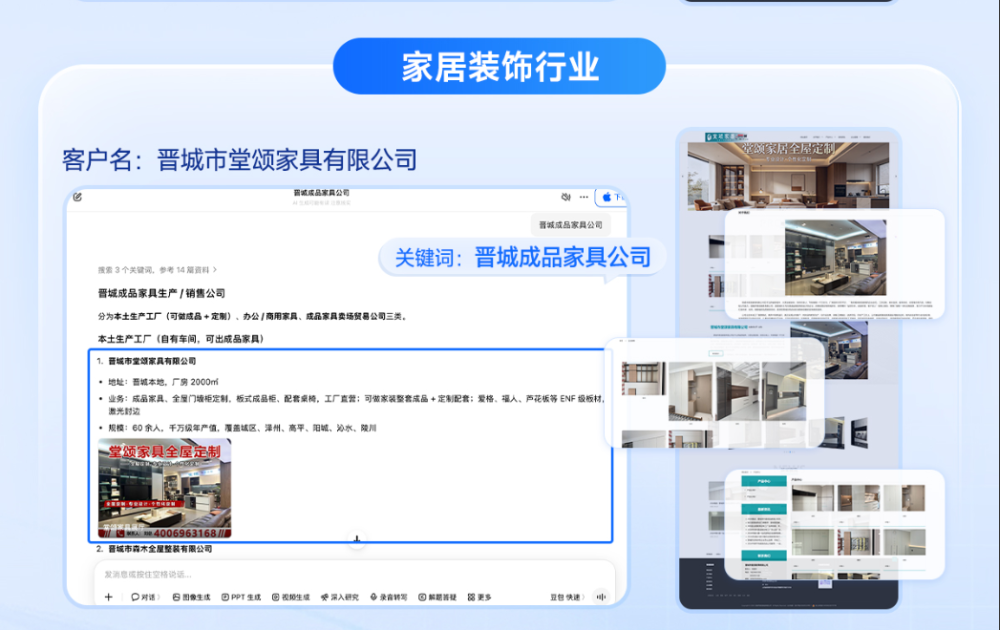Click the 产品中心 sidebar header
Viewport: 1000px width, 630px height.
[763, 481]
